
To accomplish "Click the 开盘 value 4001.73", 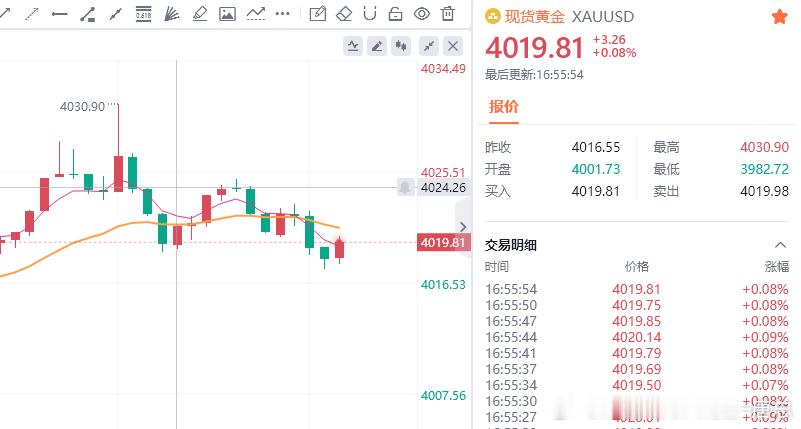I will coord(596,169).
